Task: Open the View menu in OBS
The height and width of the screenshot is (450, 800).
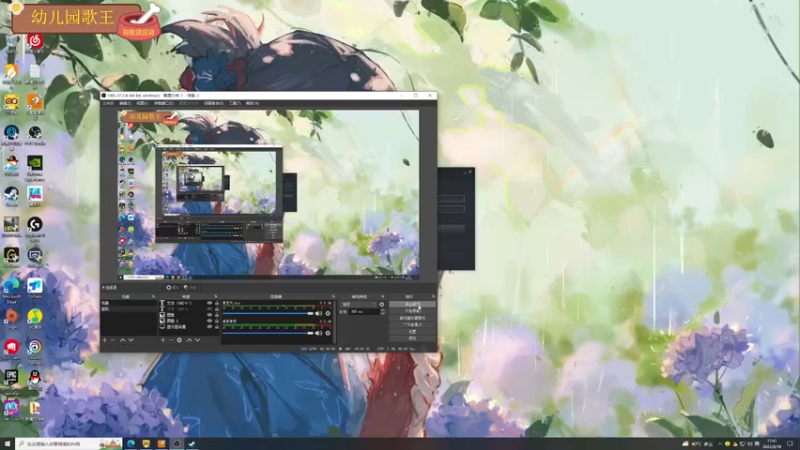Action: [x=142, y=103]
